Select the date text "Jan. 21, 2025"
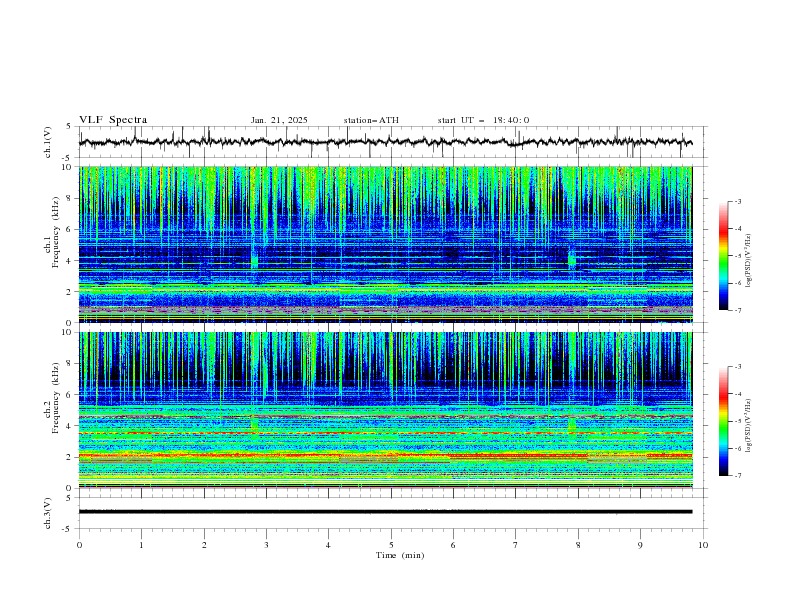The image size is (792, 612). point(279,120)
